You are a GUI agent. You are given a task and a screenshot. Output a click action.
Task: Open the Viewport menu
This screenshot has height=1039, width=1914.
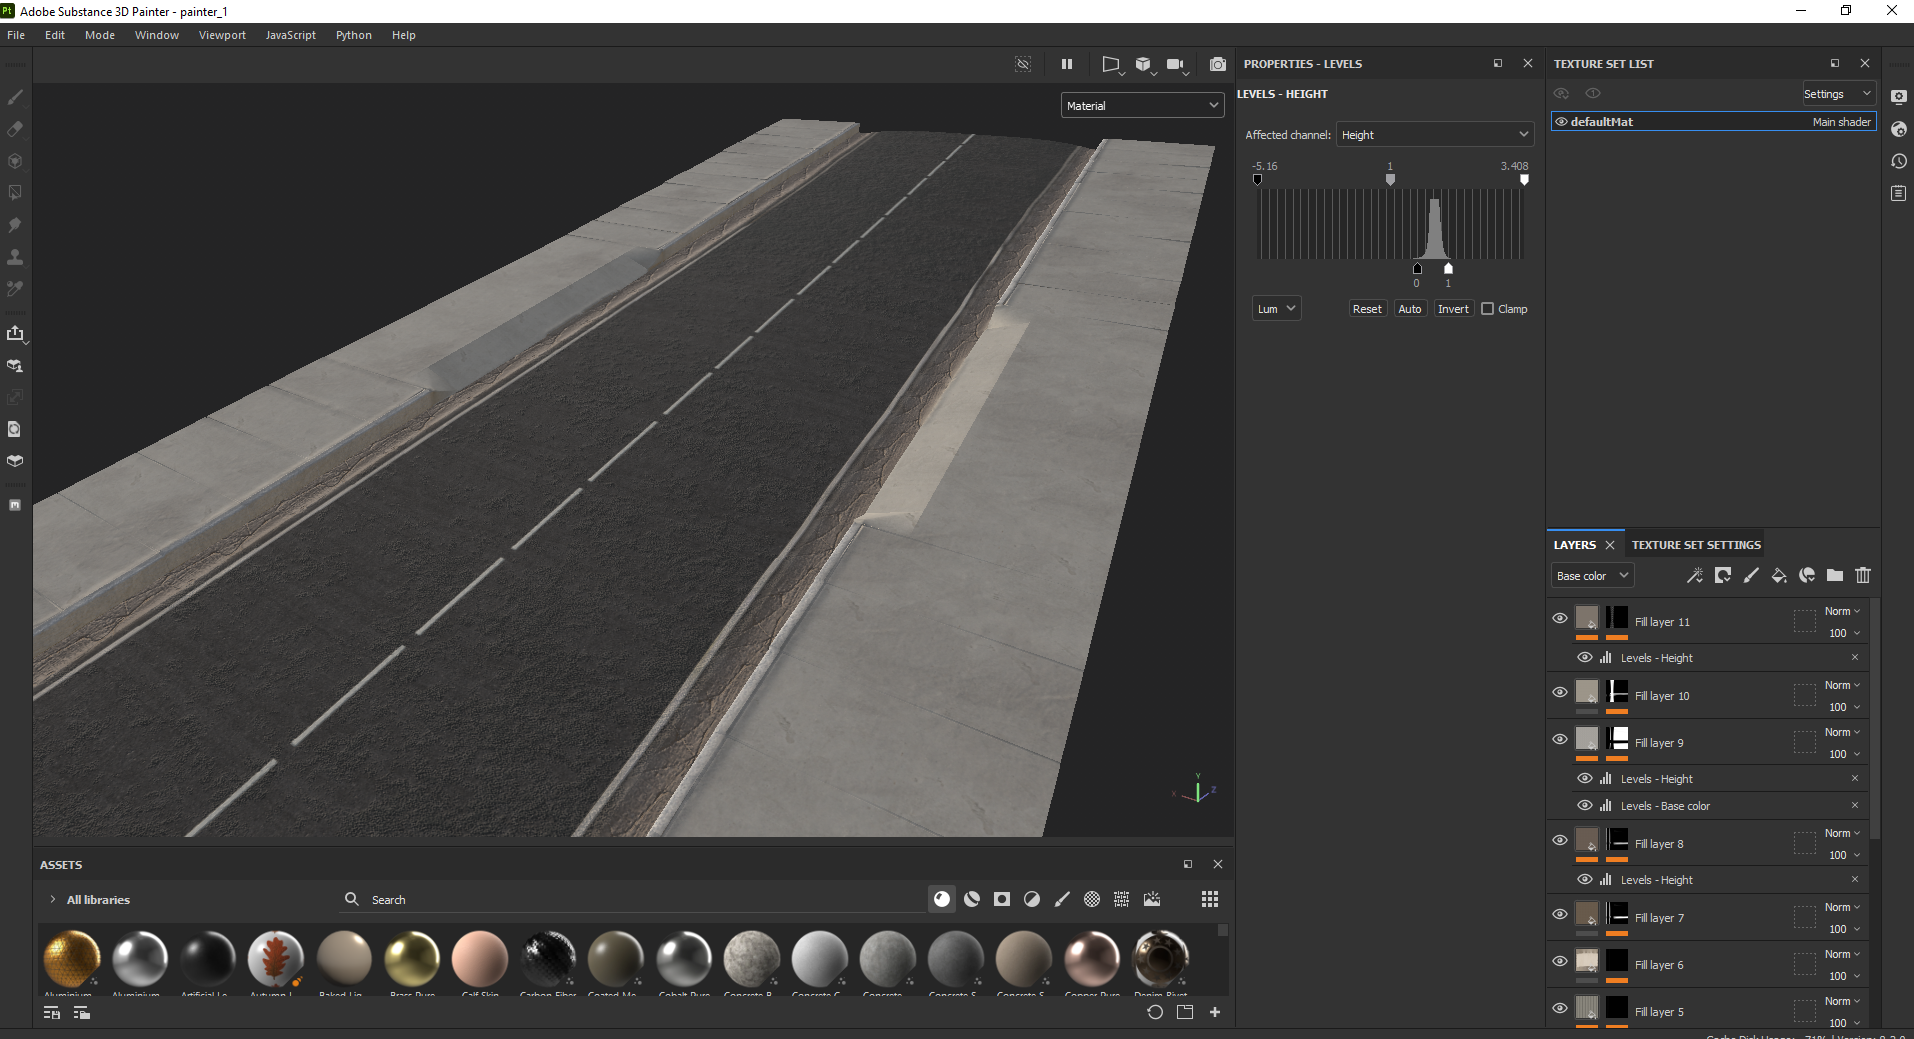click(222, 35)
